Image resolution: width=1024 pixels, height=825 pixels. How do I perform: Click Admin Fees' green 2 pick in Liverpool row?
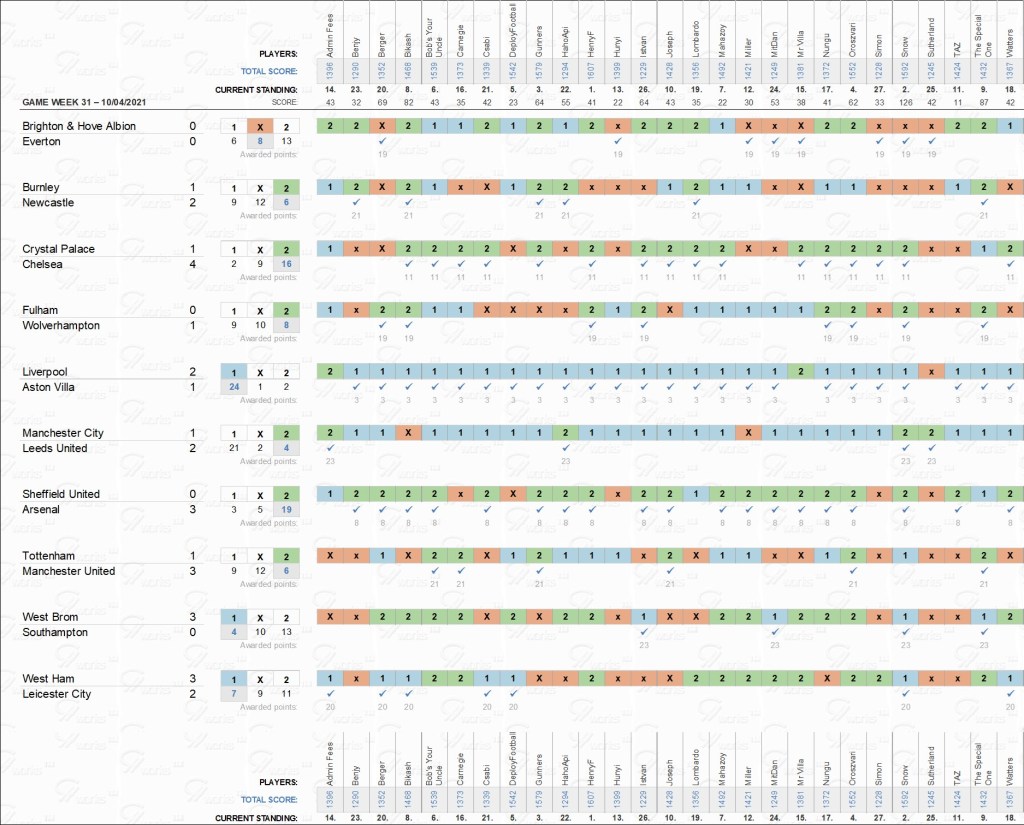point(330,371)
